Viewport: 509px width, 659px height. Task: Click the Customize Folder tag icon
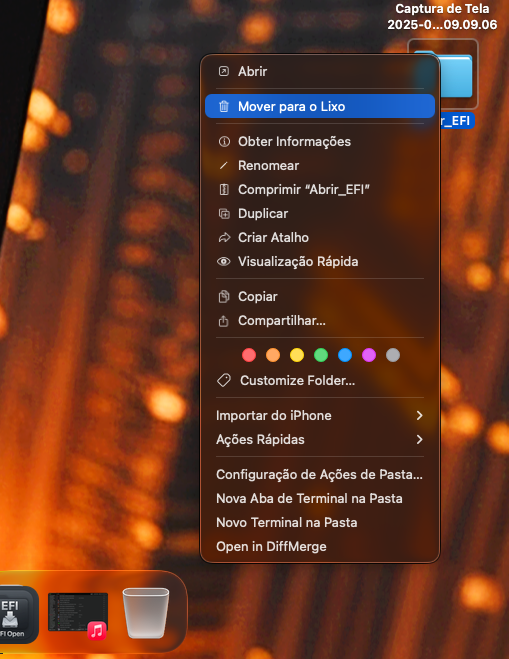pyautogui.click(x=224, y=380)
